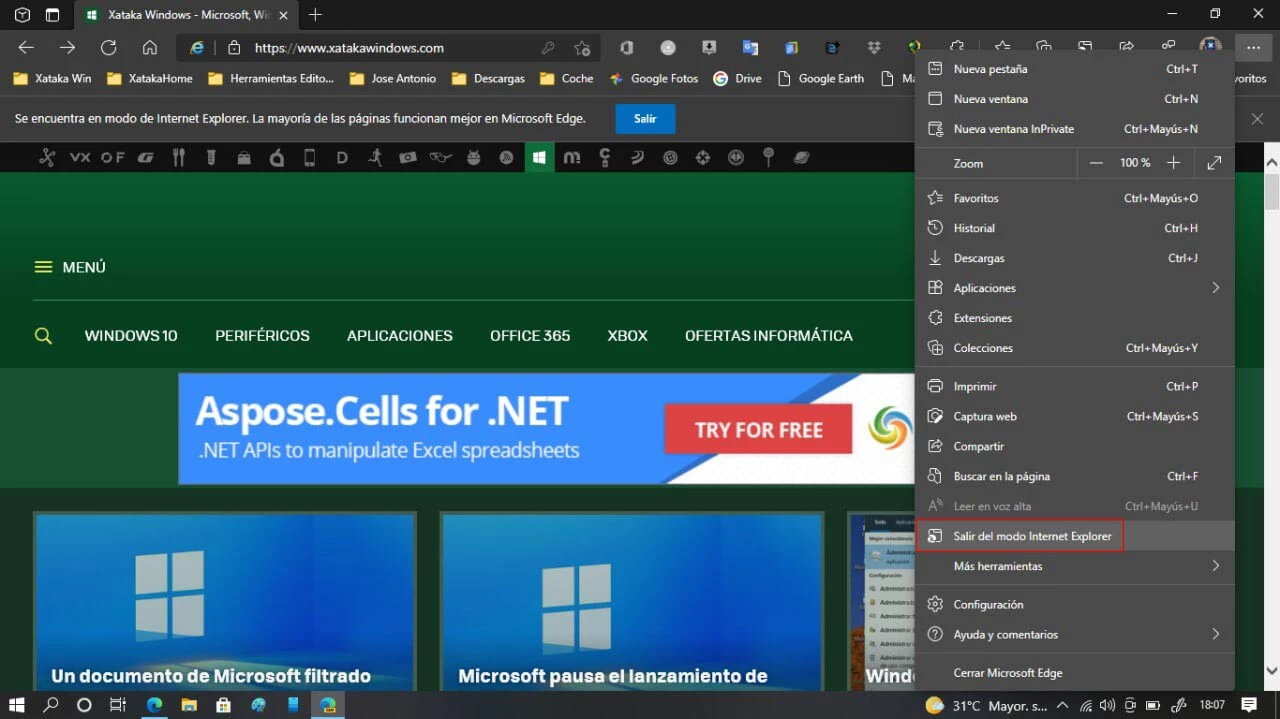This screenshot has width=1280, height=719.
Task: Expand the Más herramientas submenu
Action: [x=1215, y=566]
